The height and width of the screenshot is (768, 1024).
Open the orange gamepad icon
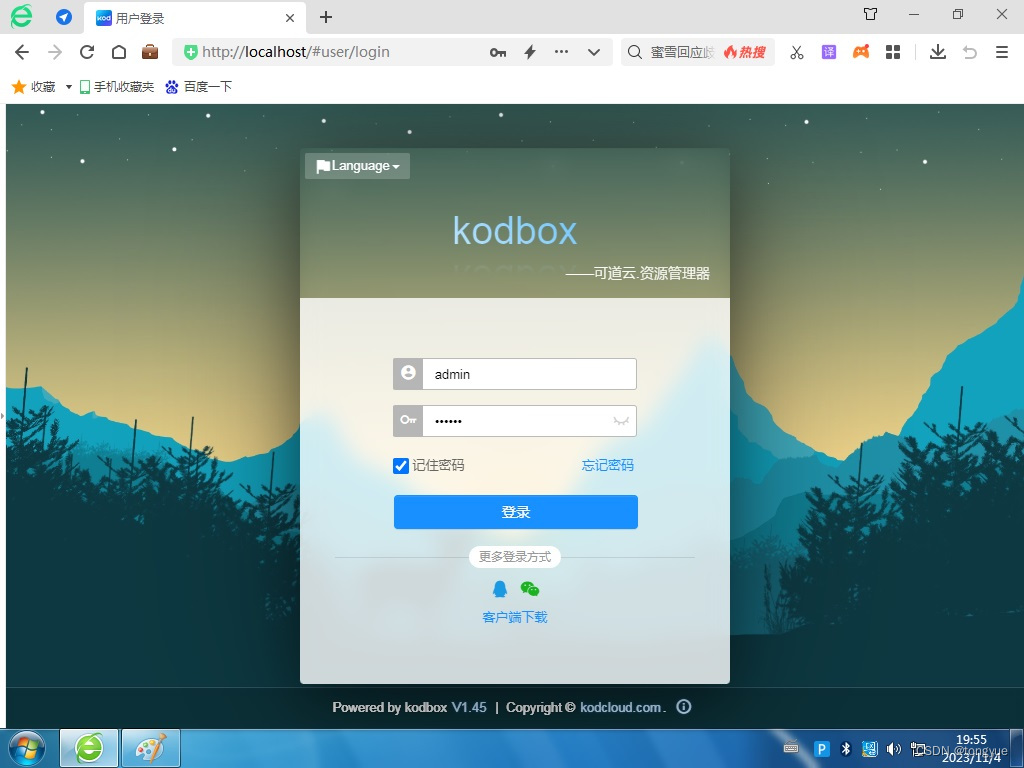(861, 52)
